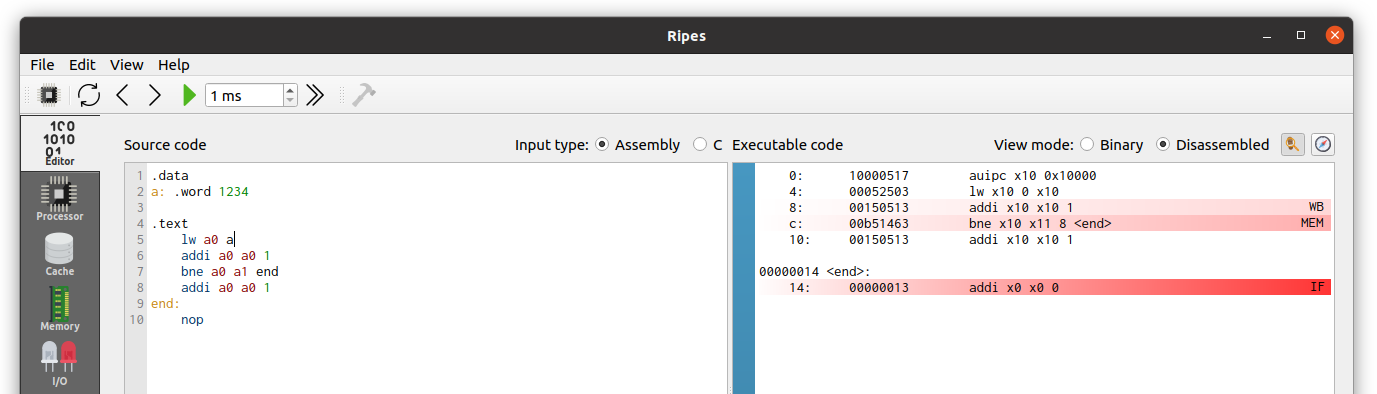
Task: Select the C input type radio button
Action: [x=700, y=145]
